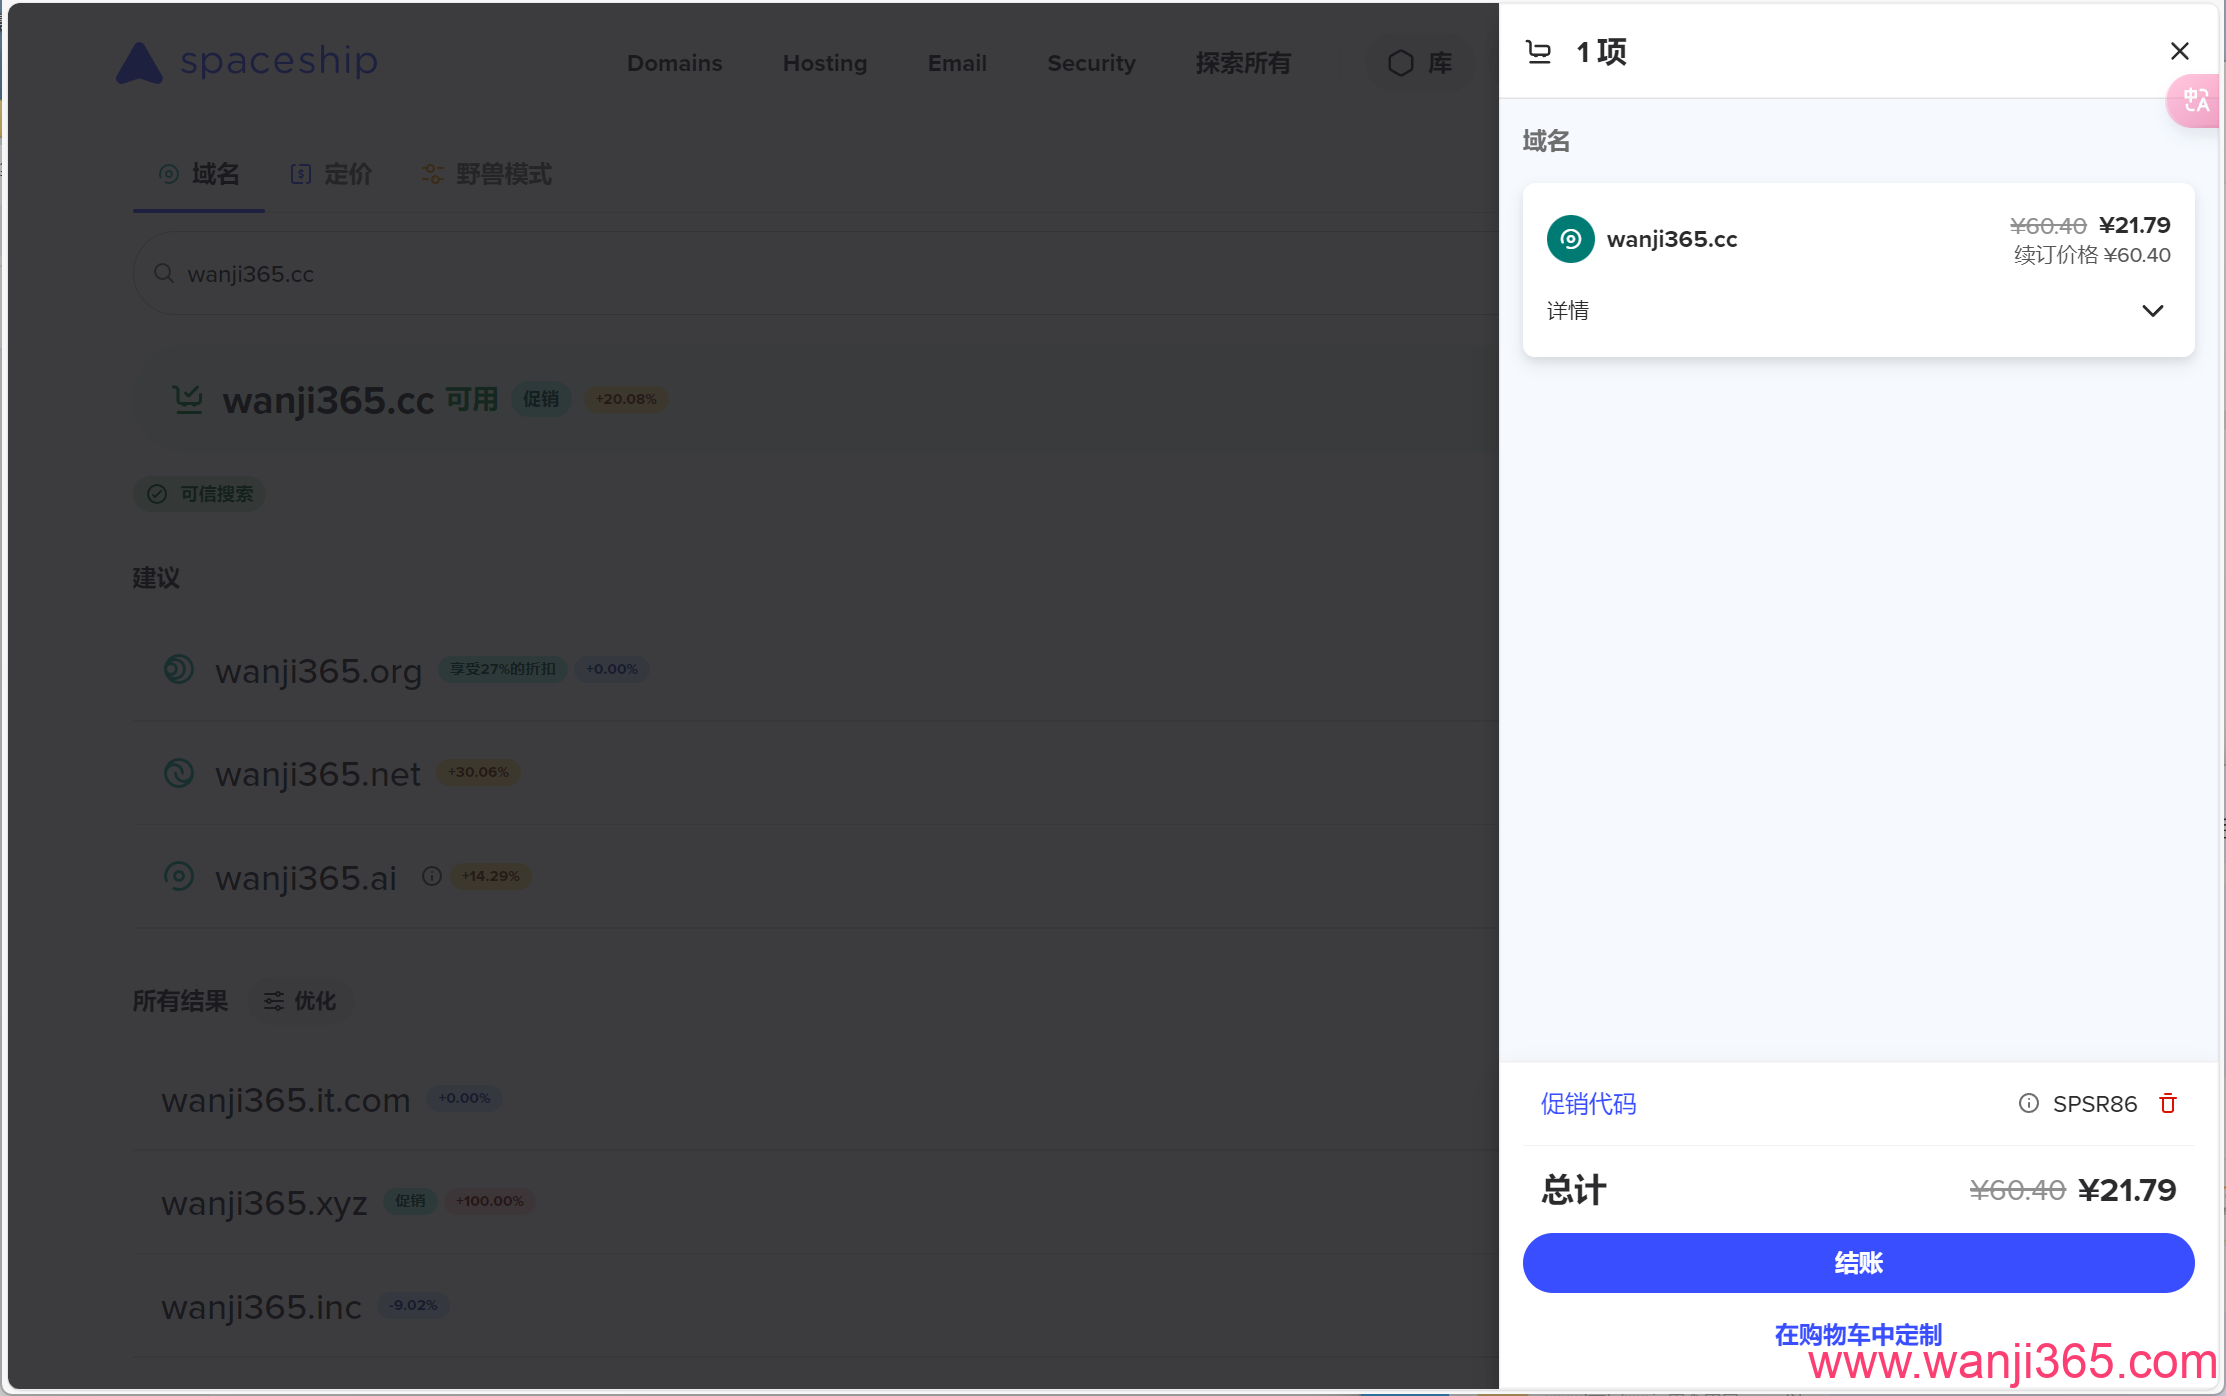
Task: Switch to the 野兽模式 tab
Action: (x=486, y=175)
